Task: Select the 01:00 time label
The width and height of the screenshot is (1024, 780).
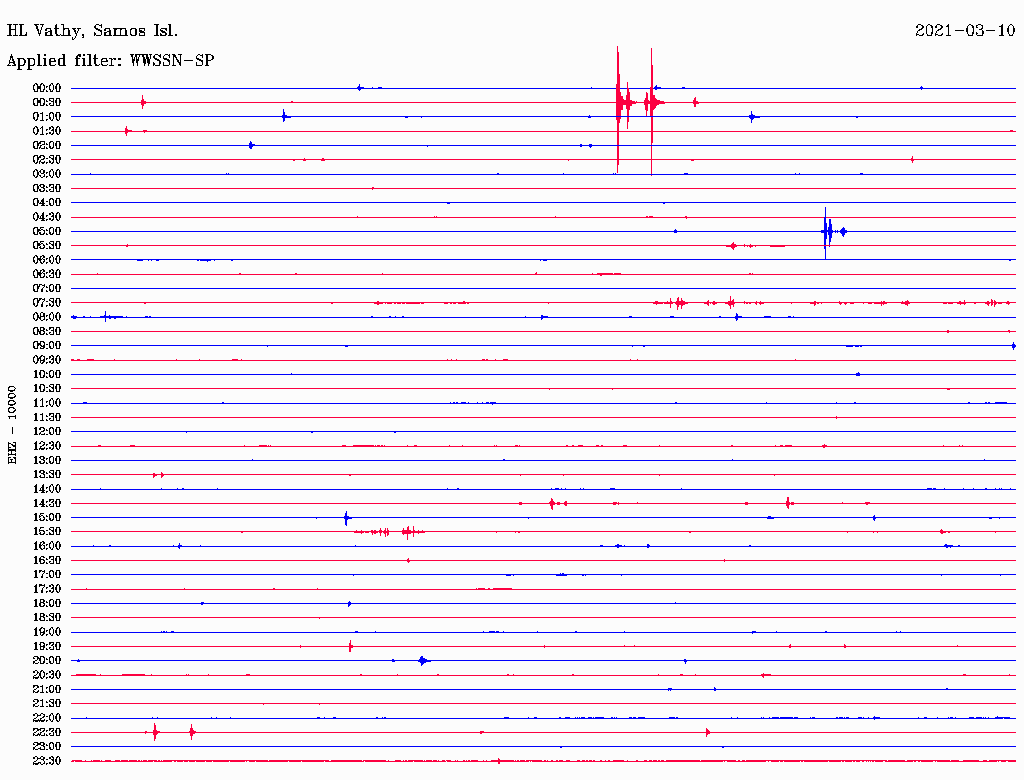Action: click(x=47, y=117)
